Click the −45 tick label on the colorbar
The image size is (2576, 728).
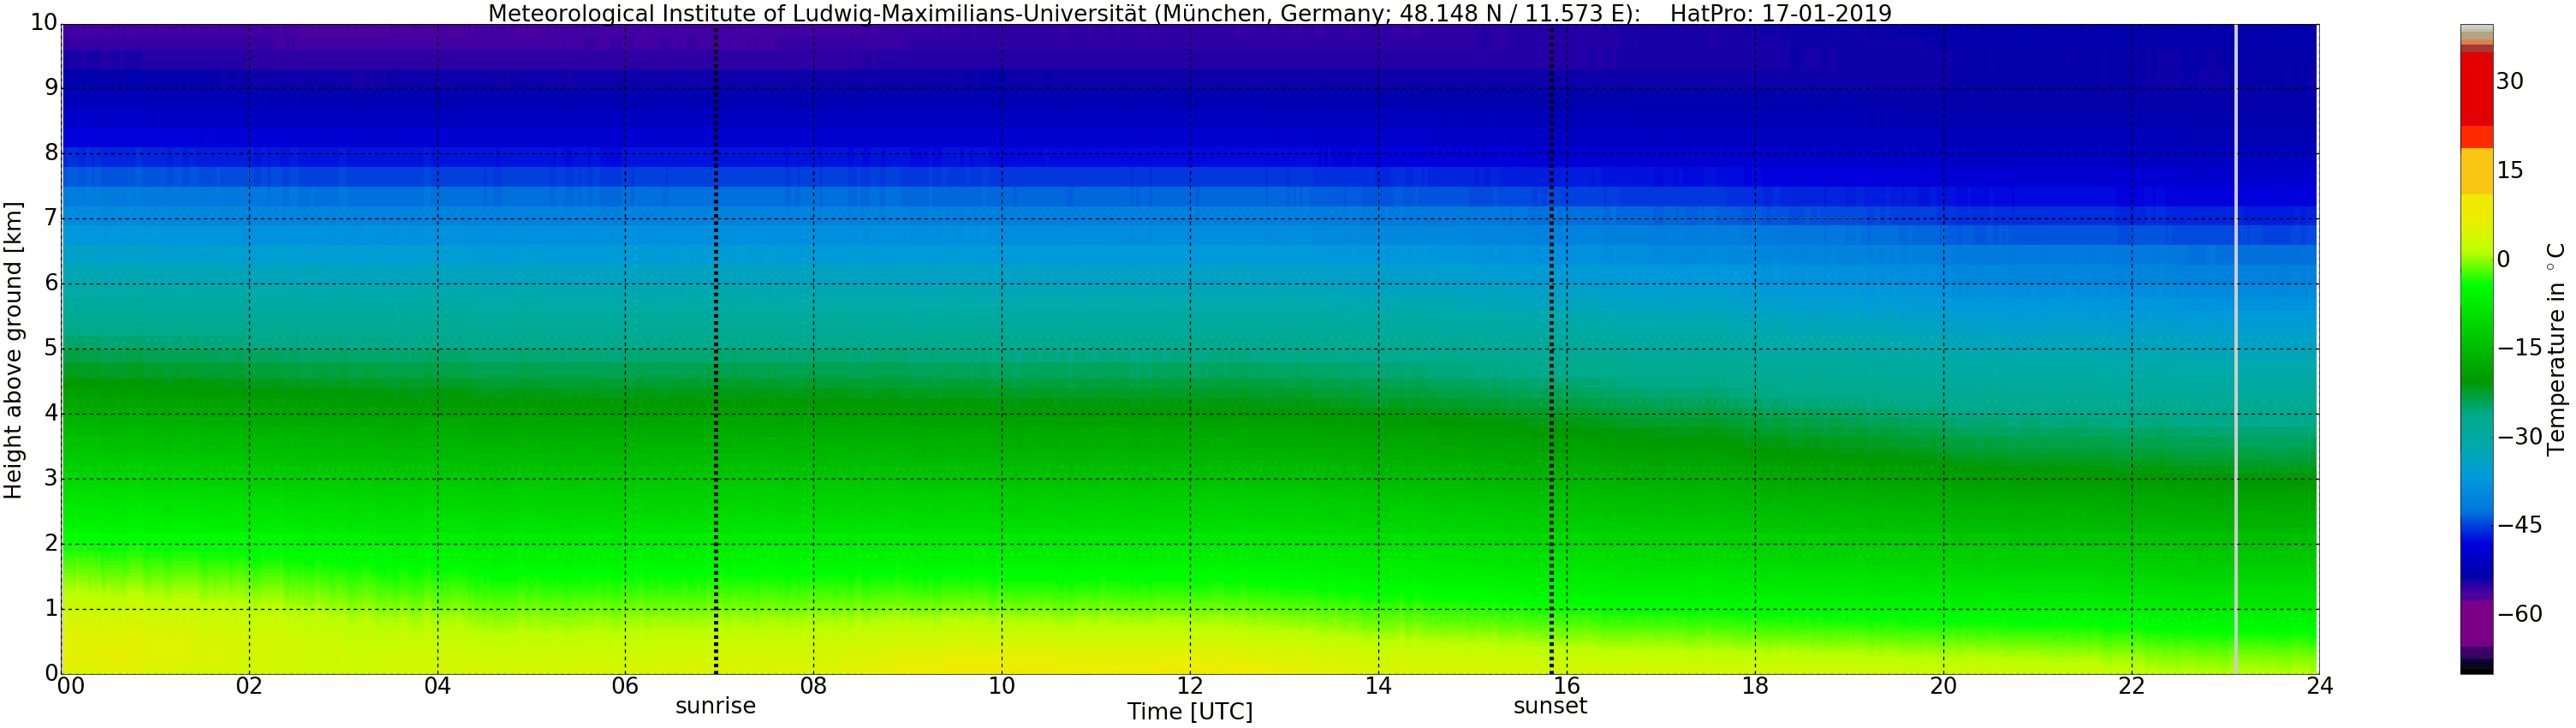(2519, 525)
